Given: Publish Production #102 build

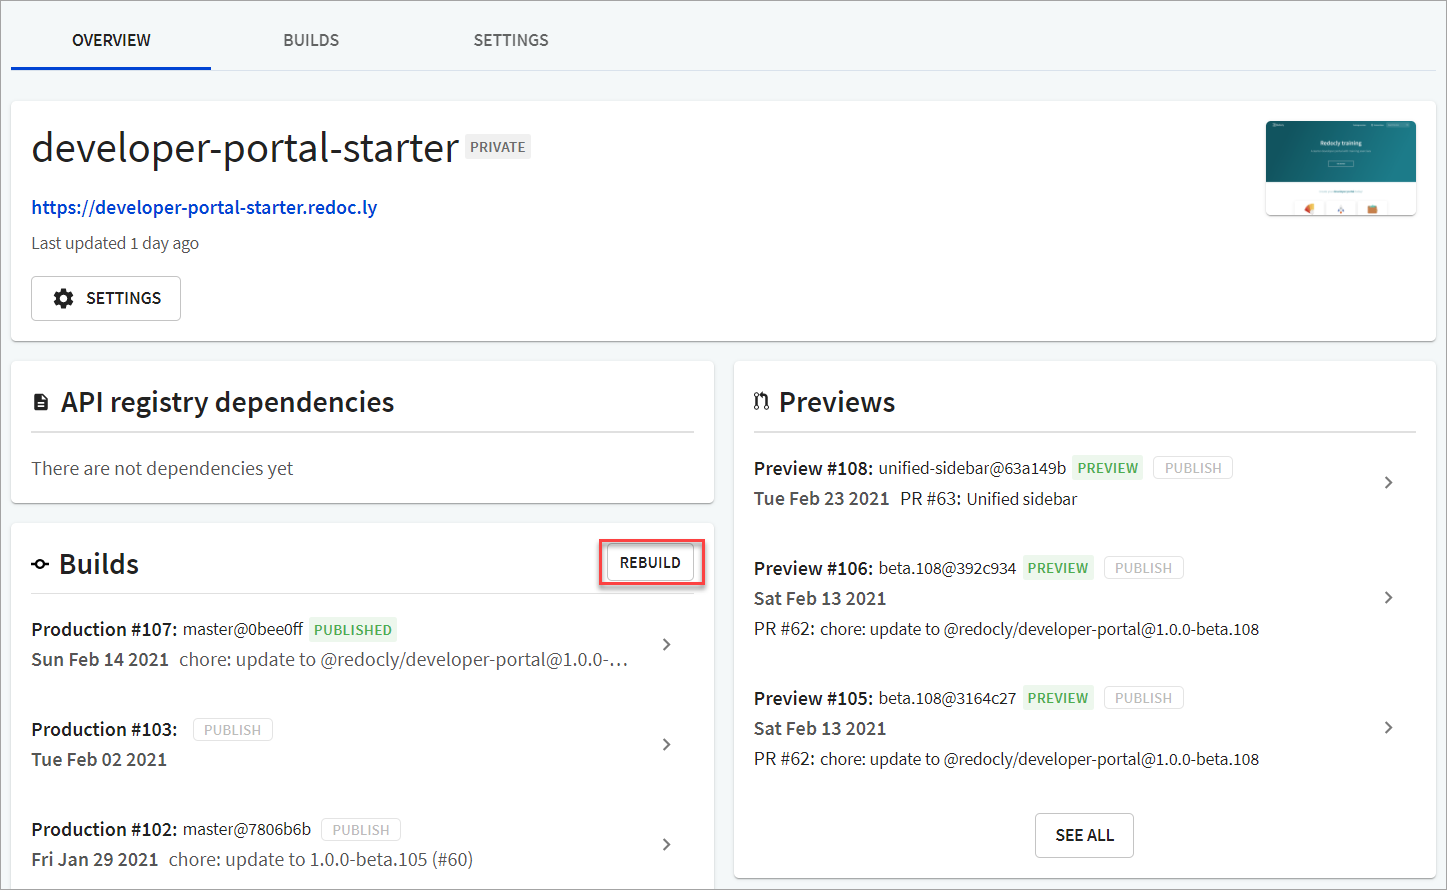Looking at the screenshot, I should (361, 830).
